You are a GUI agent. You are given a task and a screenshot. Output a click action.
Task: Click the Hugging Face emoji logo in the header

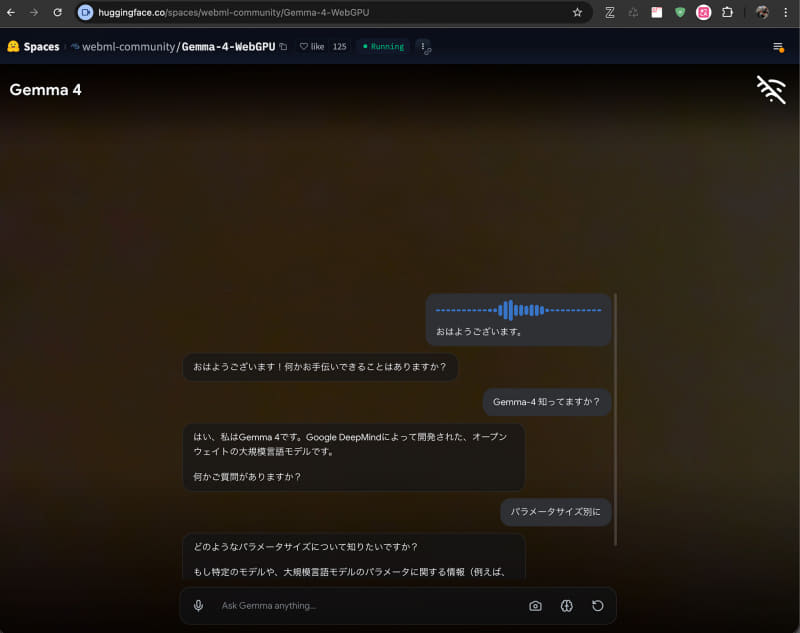pos(12,46)
